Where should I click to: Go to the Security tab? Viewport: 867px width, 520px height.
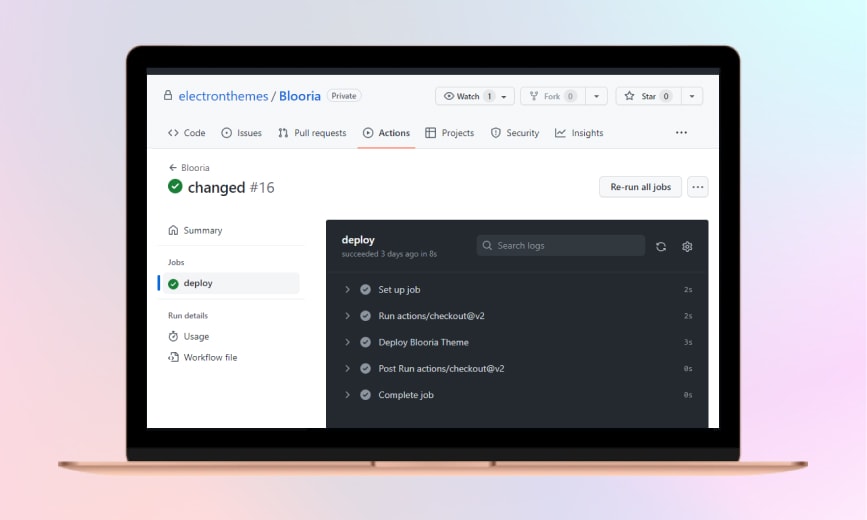[x=515, y=133]
